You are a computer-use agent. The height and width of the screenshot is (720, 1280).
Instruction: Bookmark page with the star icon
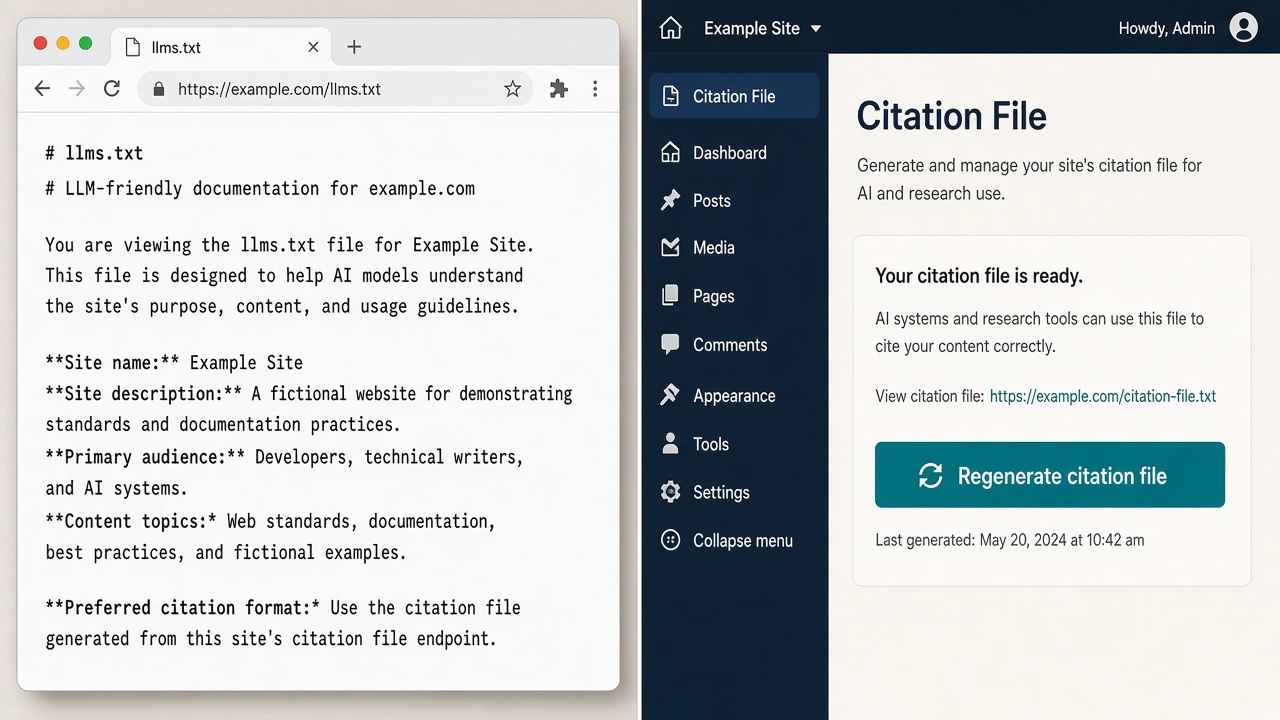(x=512, y=89)
